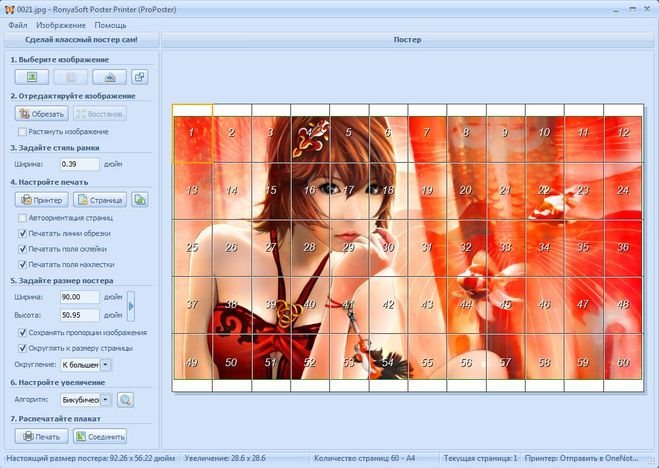Click the blue arrow expander beside size fields
659x468 pixels.
point(131,305)
